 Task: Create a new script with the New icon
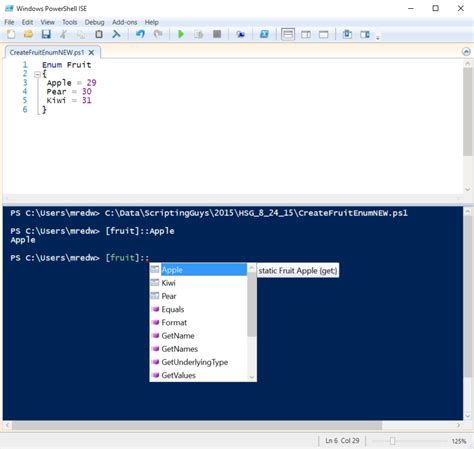[x=11, y=34]
